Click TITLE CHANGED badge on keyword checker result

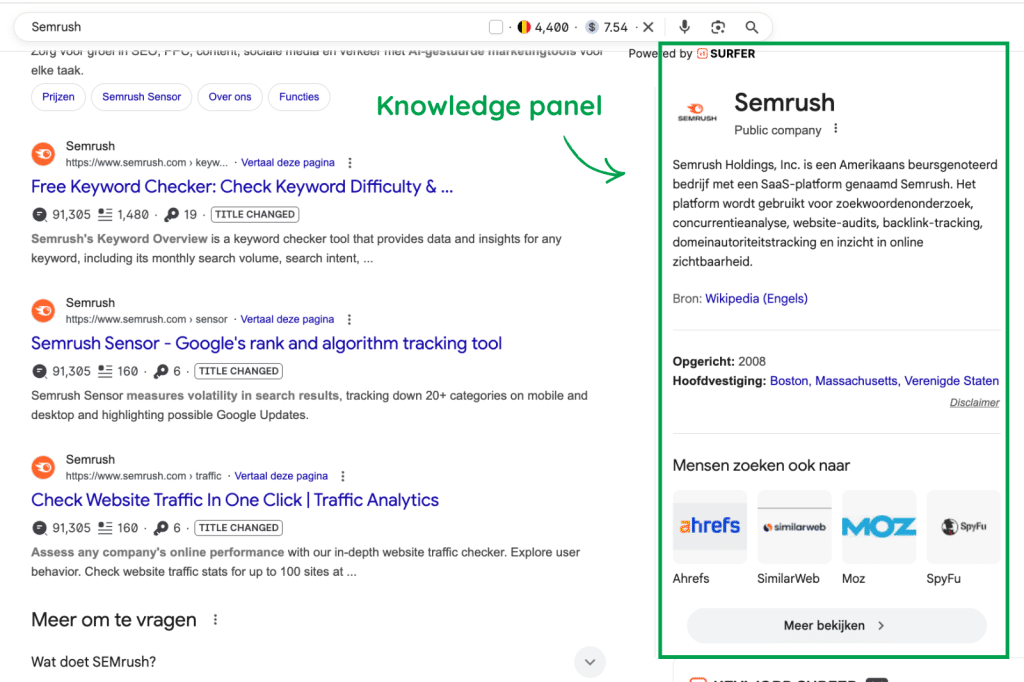coord(255,214)
